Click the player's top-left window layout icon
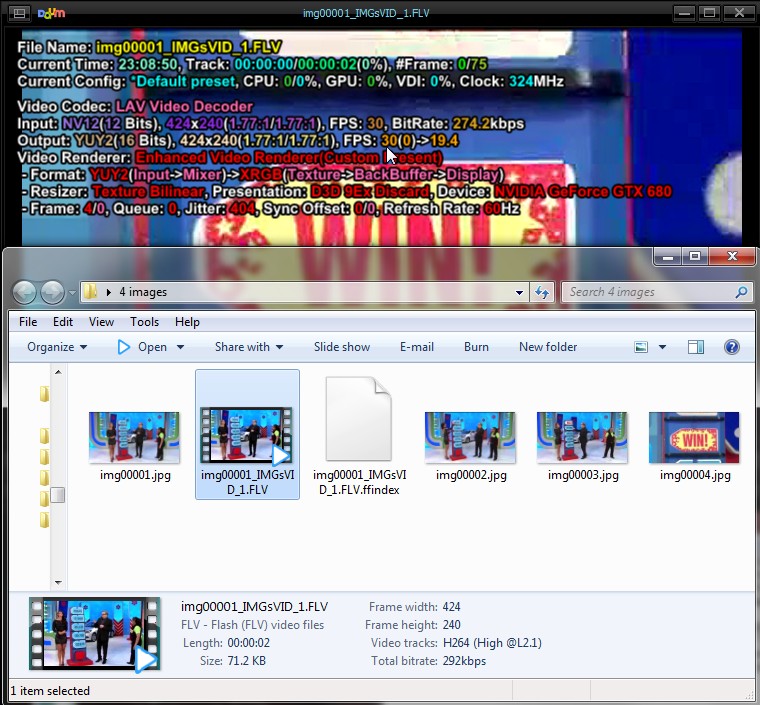This screenshot has width=760, height=705. pos(19,13)
